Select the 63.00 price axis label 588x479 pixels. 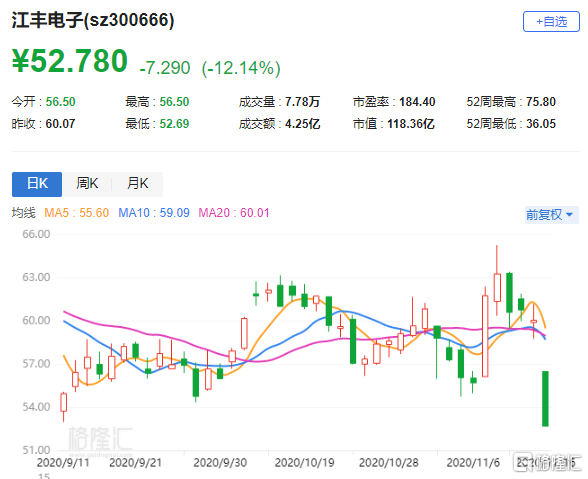36,277
